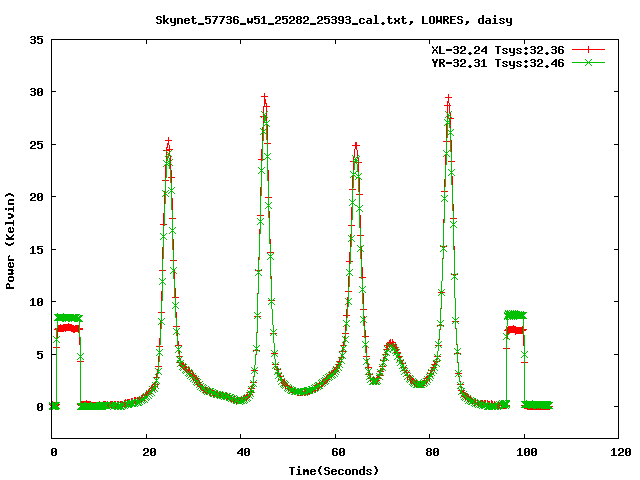Click the Time(Seconds) axis label
640x480 pixels.
coord(334,471)
